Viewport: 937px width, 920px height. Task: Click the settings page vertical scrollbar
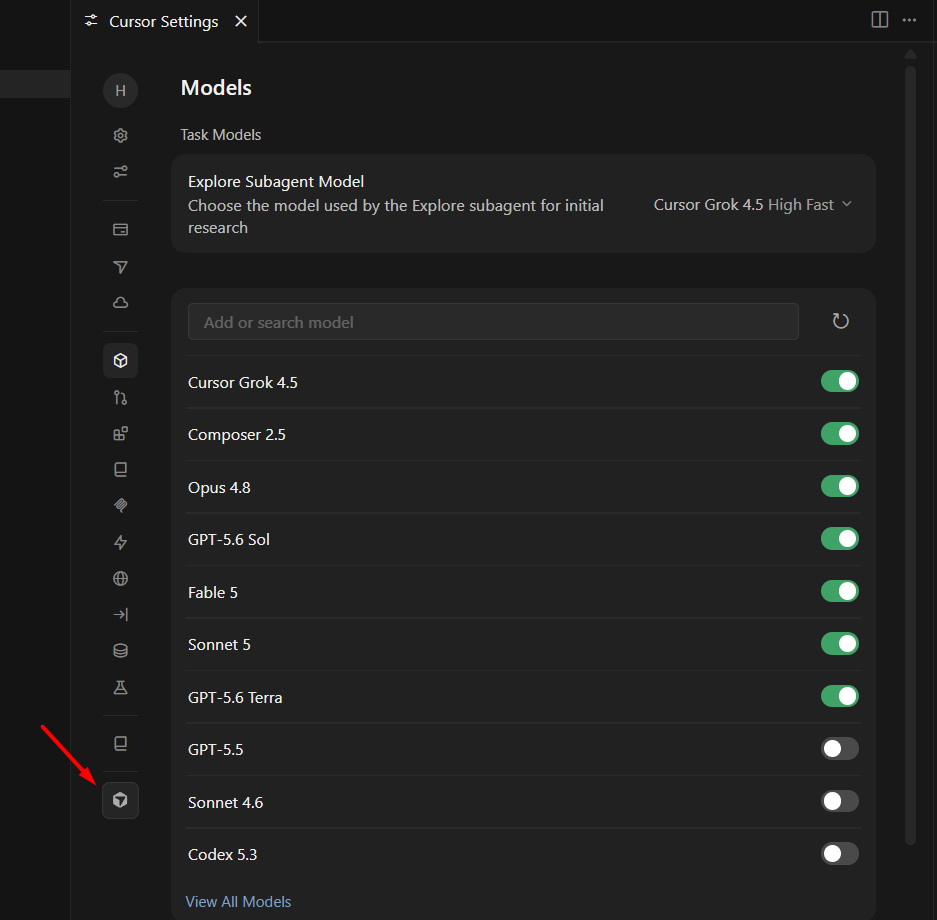coord(910,454)
